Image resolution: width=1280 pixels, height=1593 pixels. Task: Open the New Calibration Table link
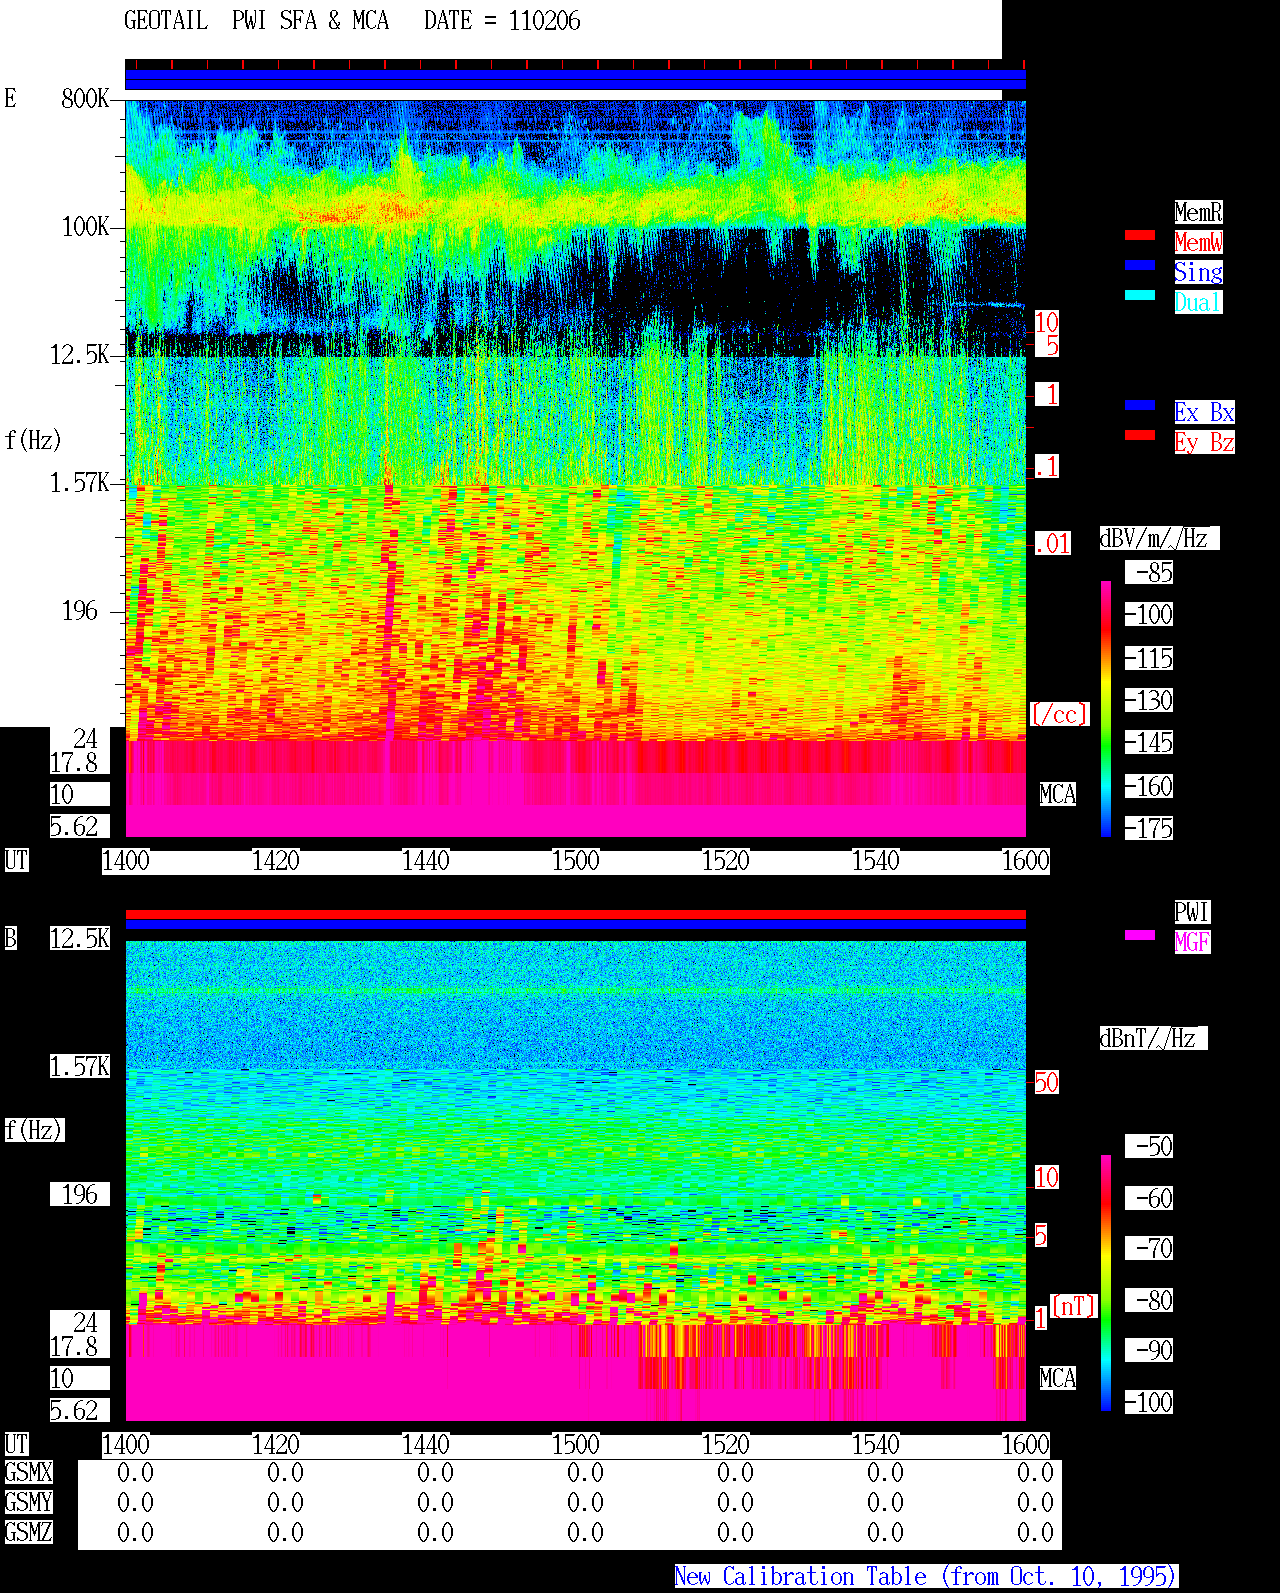pyautogui.click(x=926, y=1576)
